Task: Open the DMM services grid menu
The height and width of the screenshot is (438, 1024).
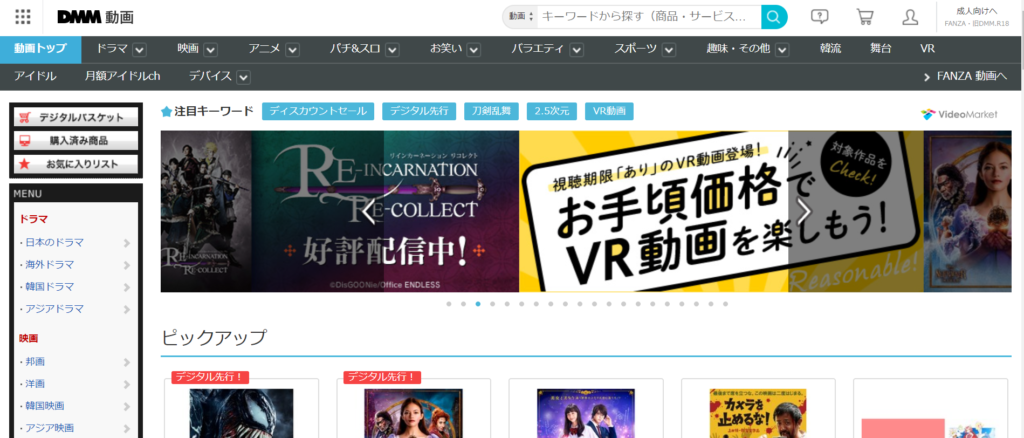Action: pos(23,17)
